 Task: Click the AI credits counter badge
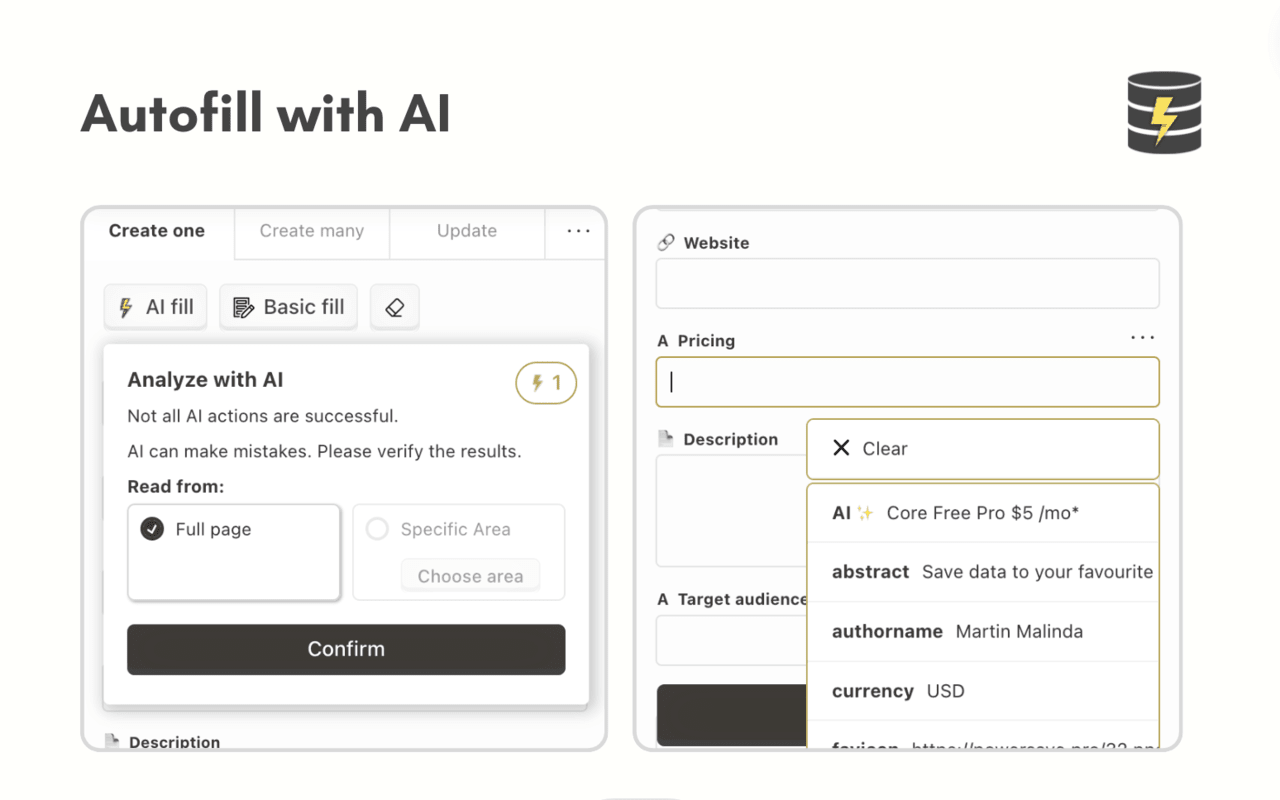(x=546, y=383)
